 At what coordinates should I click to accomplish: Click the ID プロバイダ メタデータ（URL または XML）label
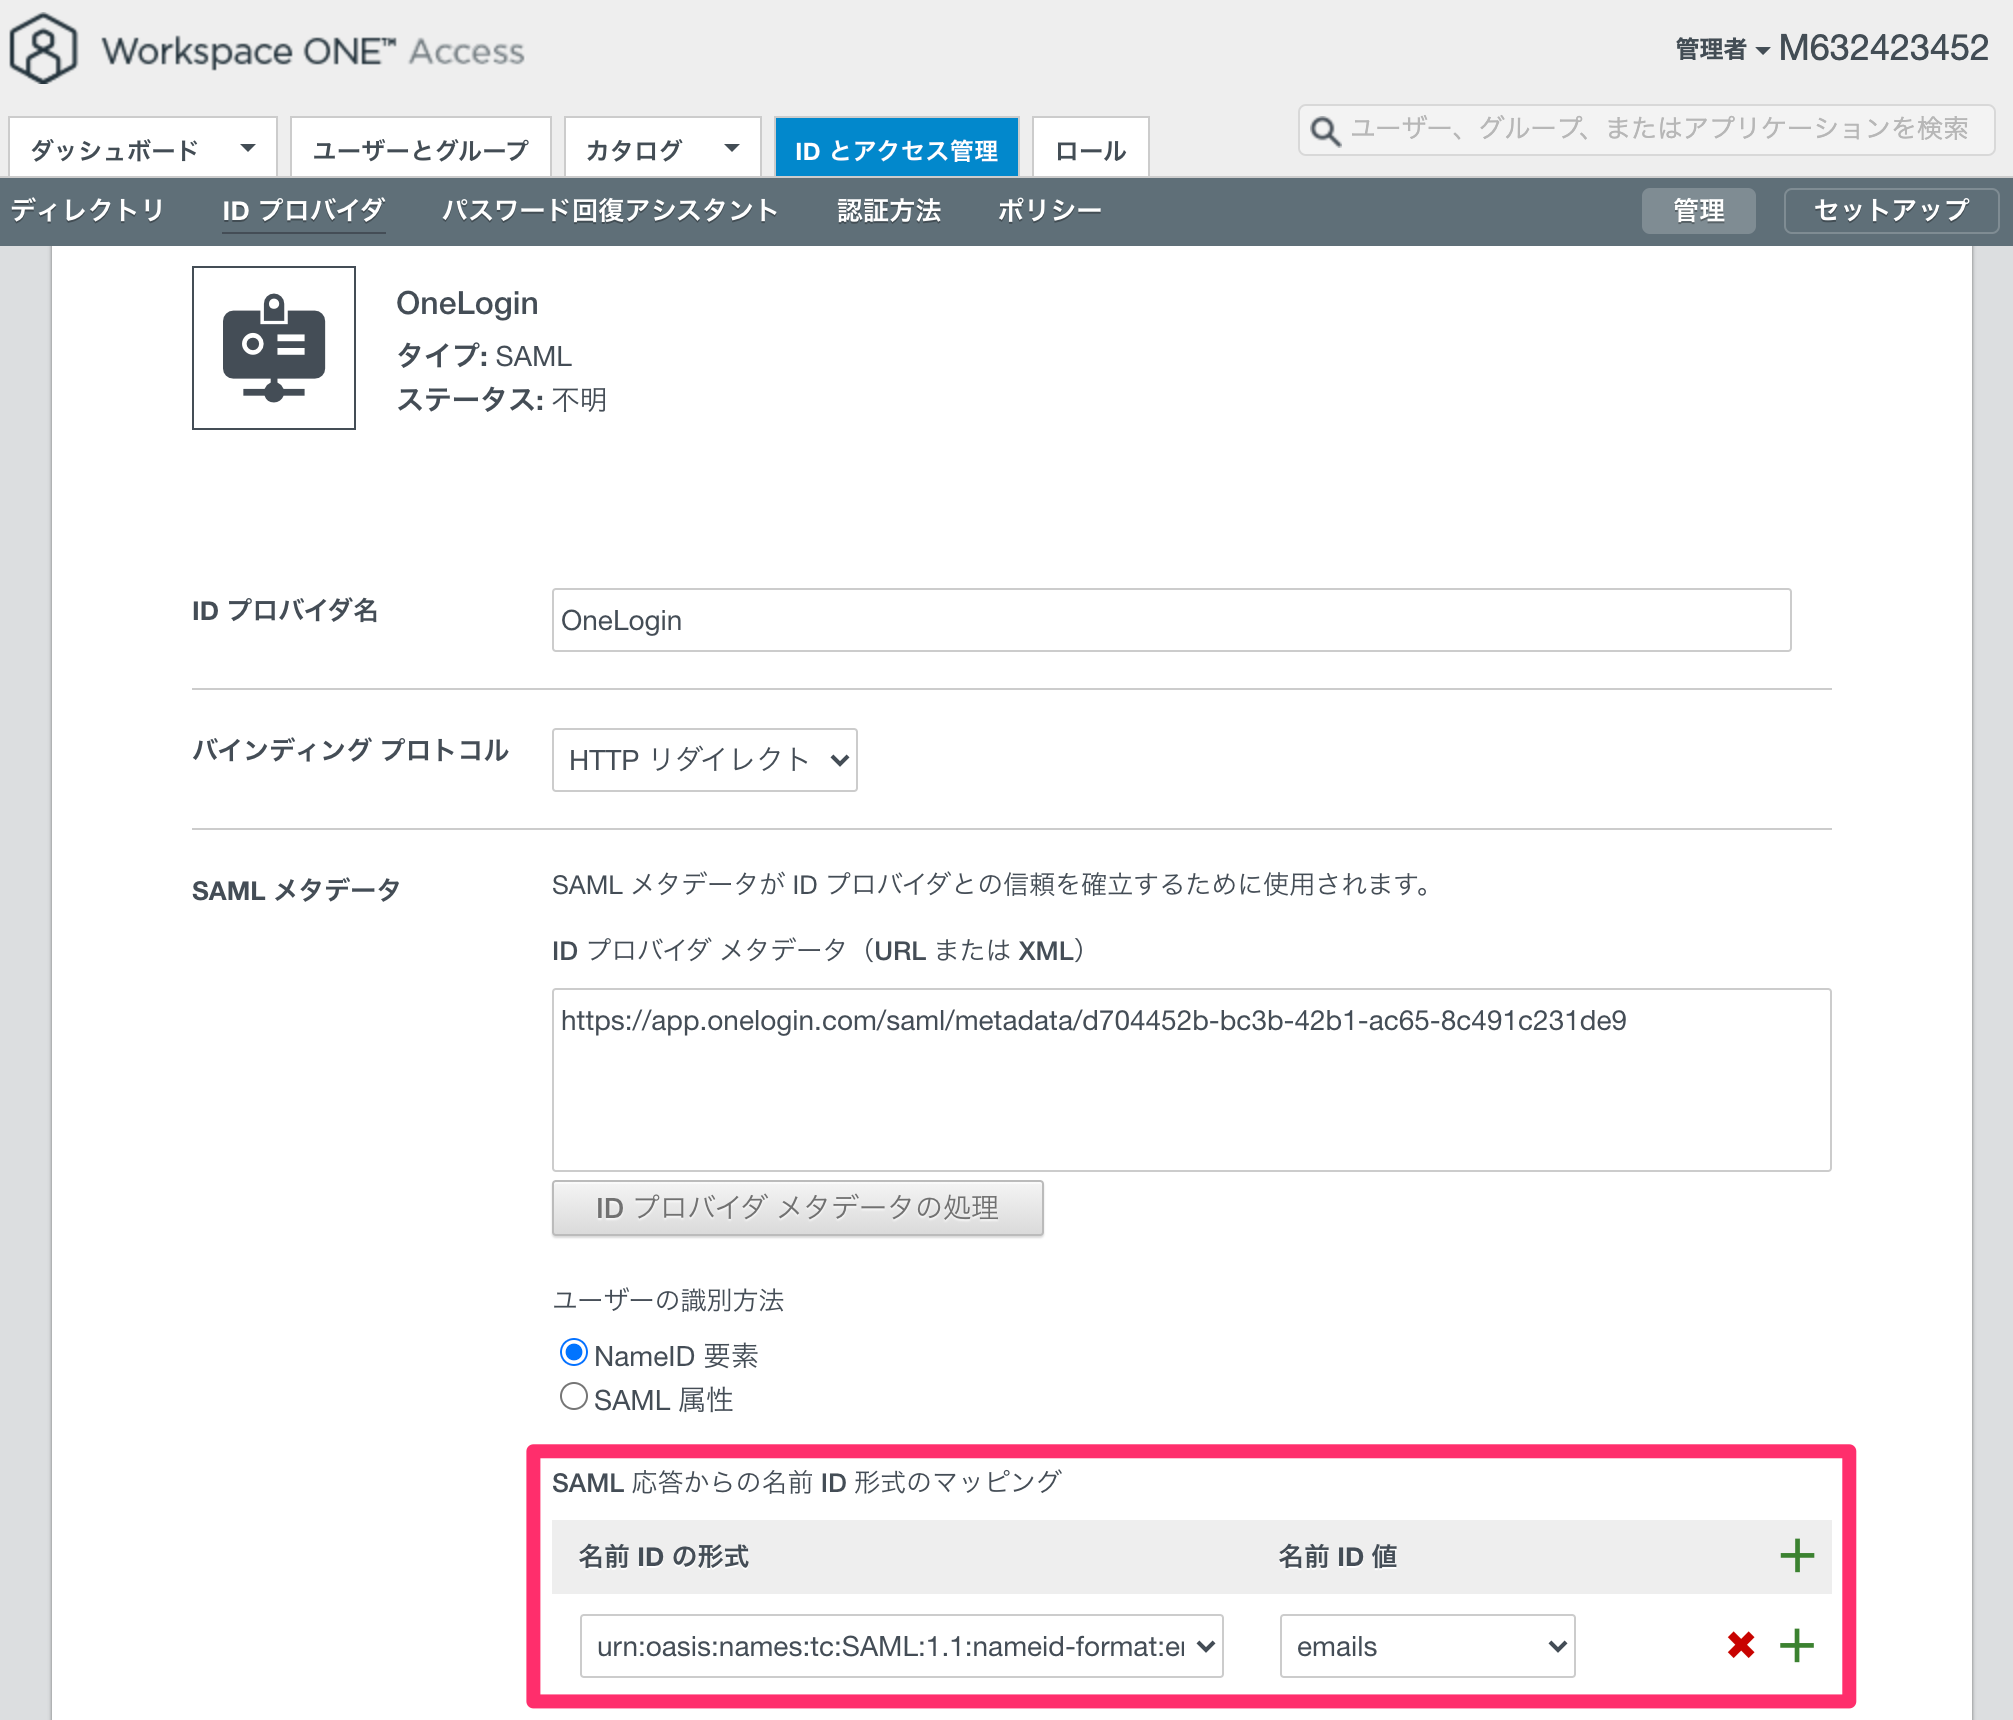tap(820, 950)
